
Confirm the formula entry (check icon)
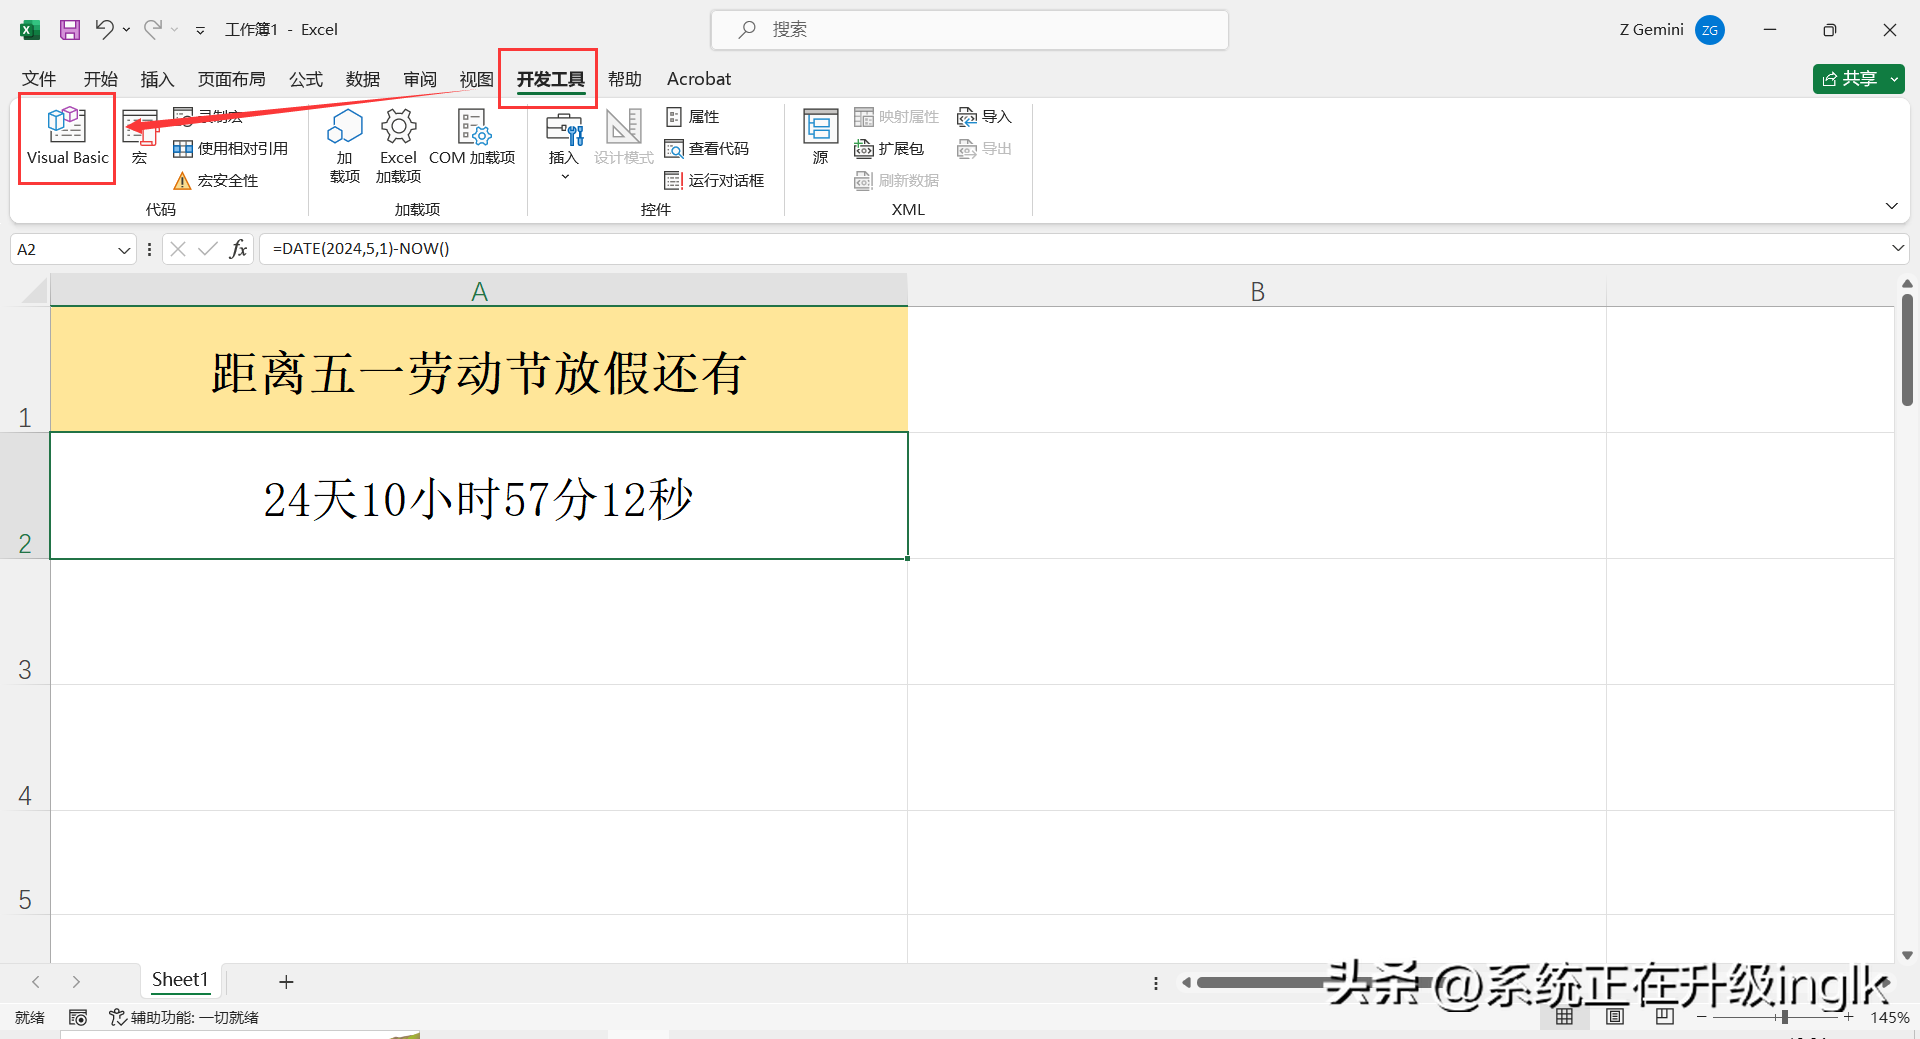208,249
